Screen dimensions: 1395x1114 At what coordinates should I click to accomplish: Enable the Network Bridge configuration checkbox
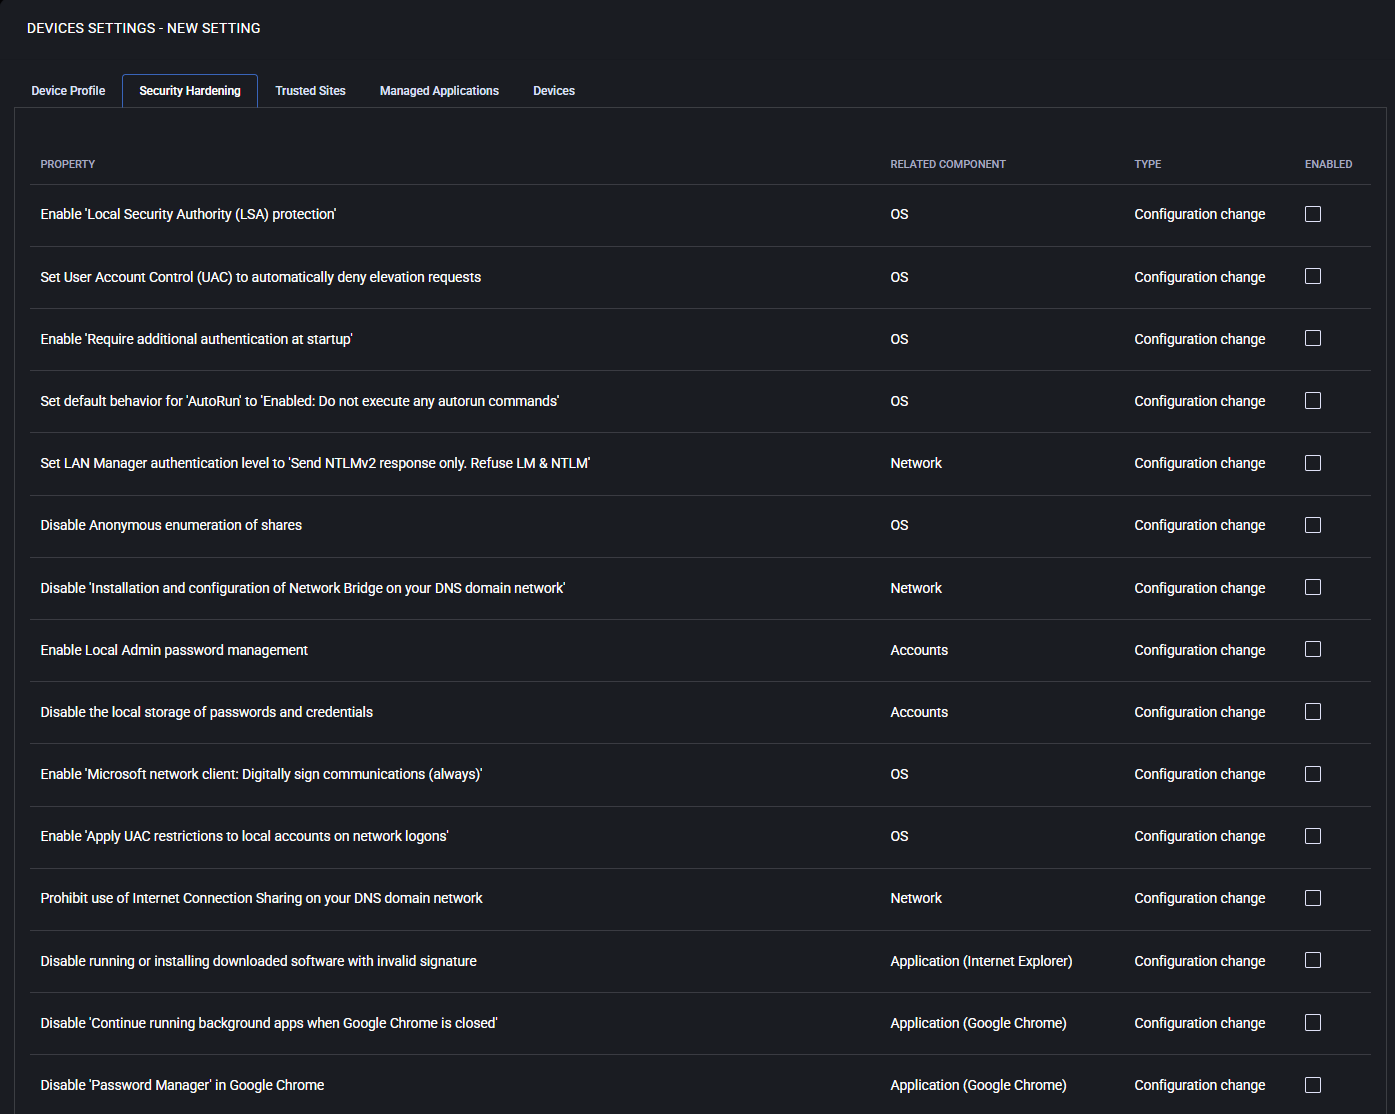[1313, 587]
